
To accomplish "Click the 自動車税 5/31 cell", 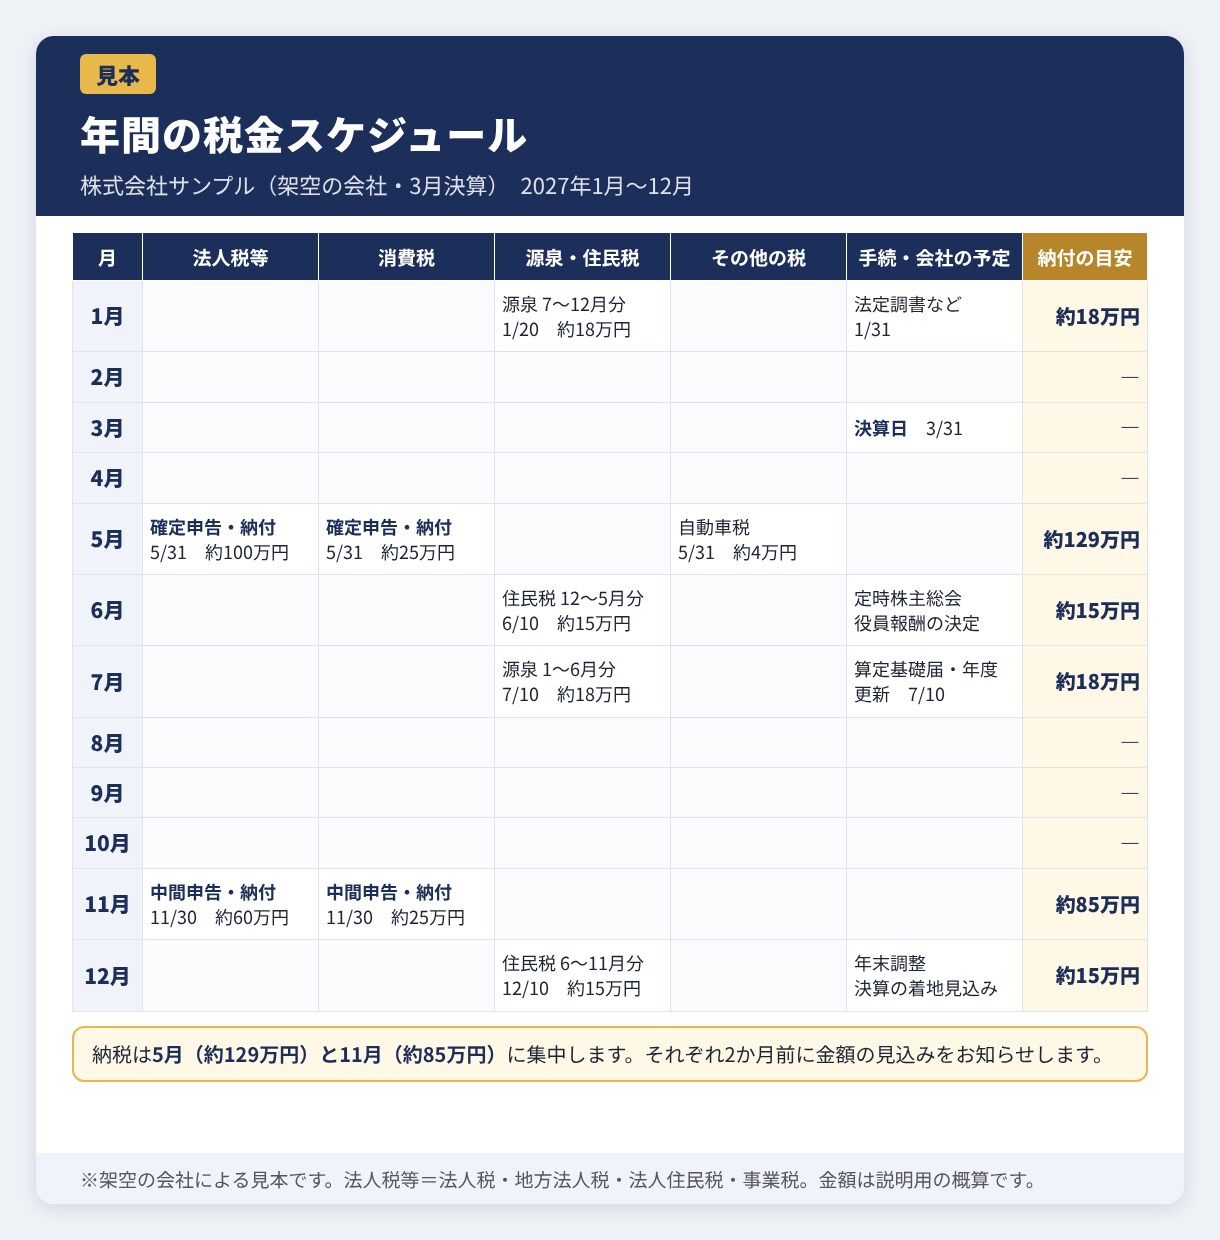I will [758, 539].
